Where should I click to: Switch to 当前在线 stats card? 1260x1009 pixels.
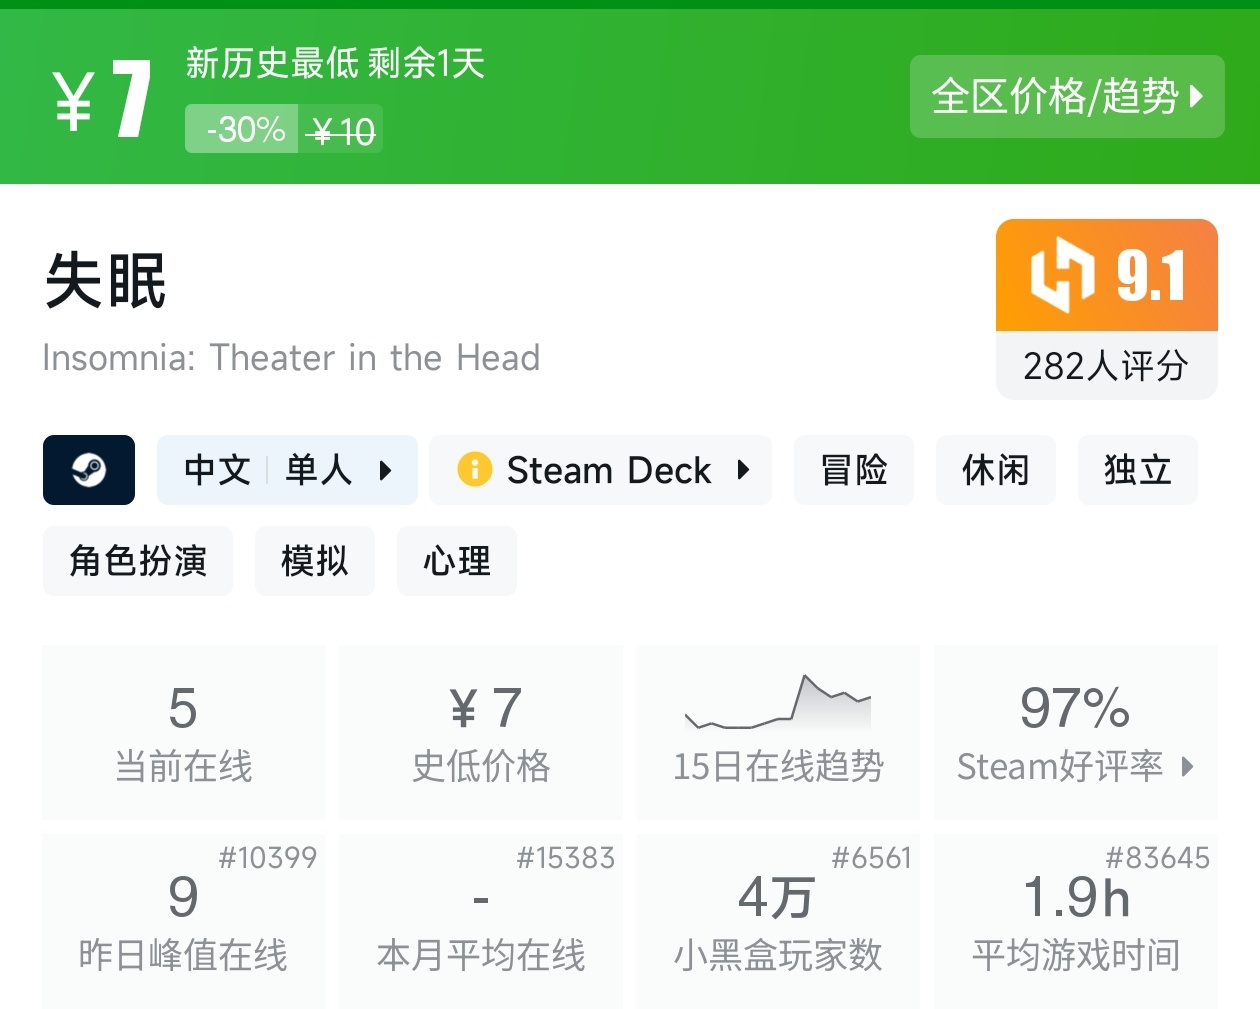(182, 732)
